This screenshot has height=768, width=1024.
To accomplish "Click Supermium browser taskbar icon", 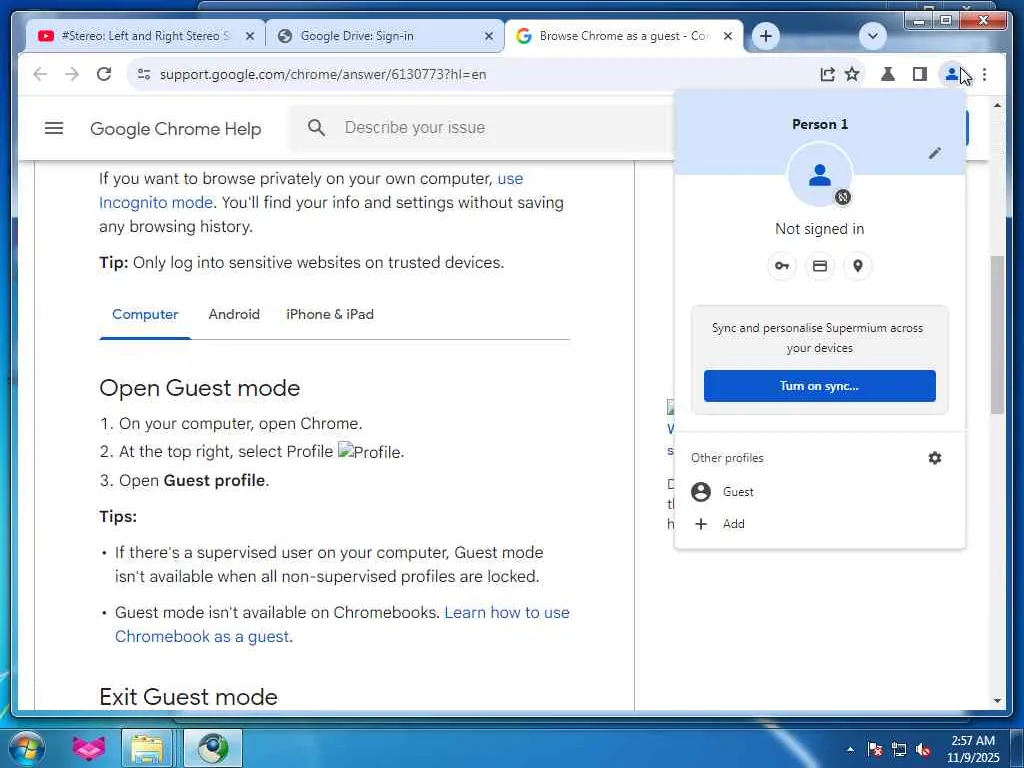I will (x=212, y=748).
